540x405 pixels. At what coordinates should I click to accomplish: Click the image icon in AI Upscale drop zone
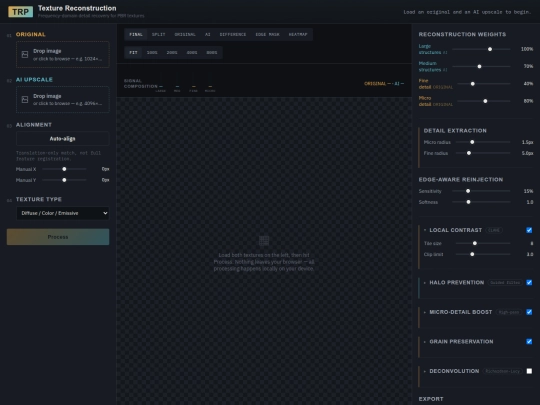point(25,100)
